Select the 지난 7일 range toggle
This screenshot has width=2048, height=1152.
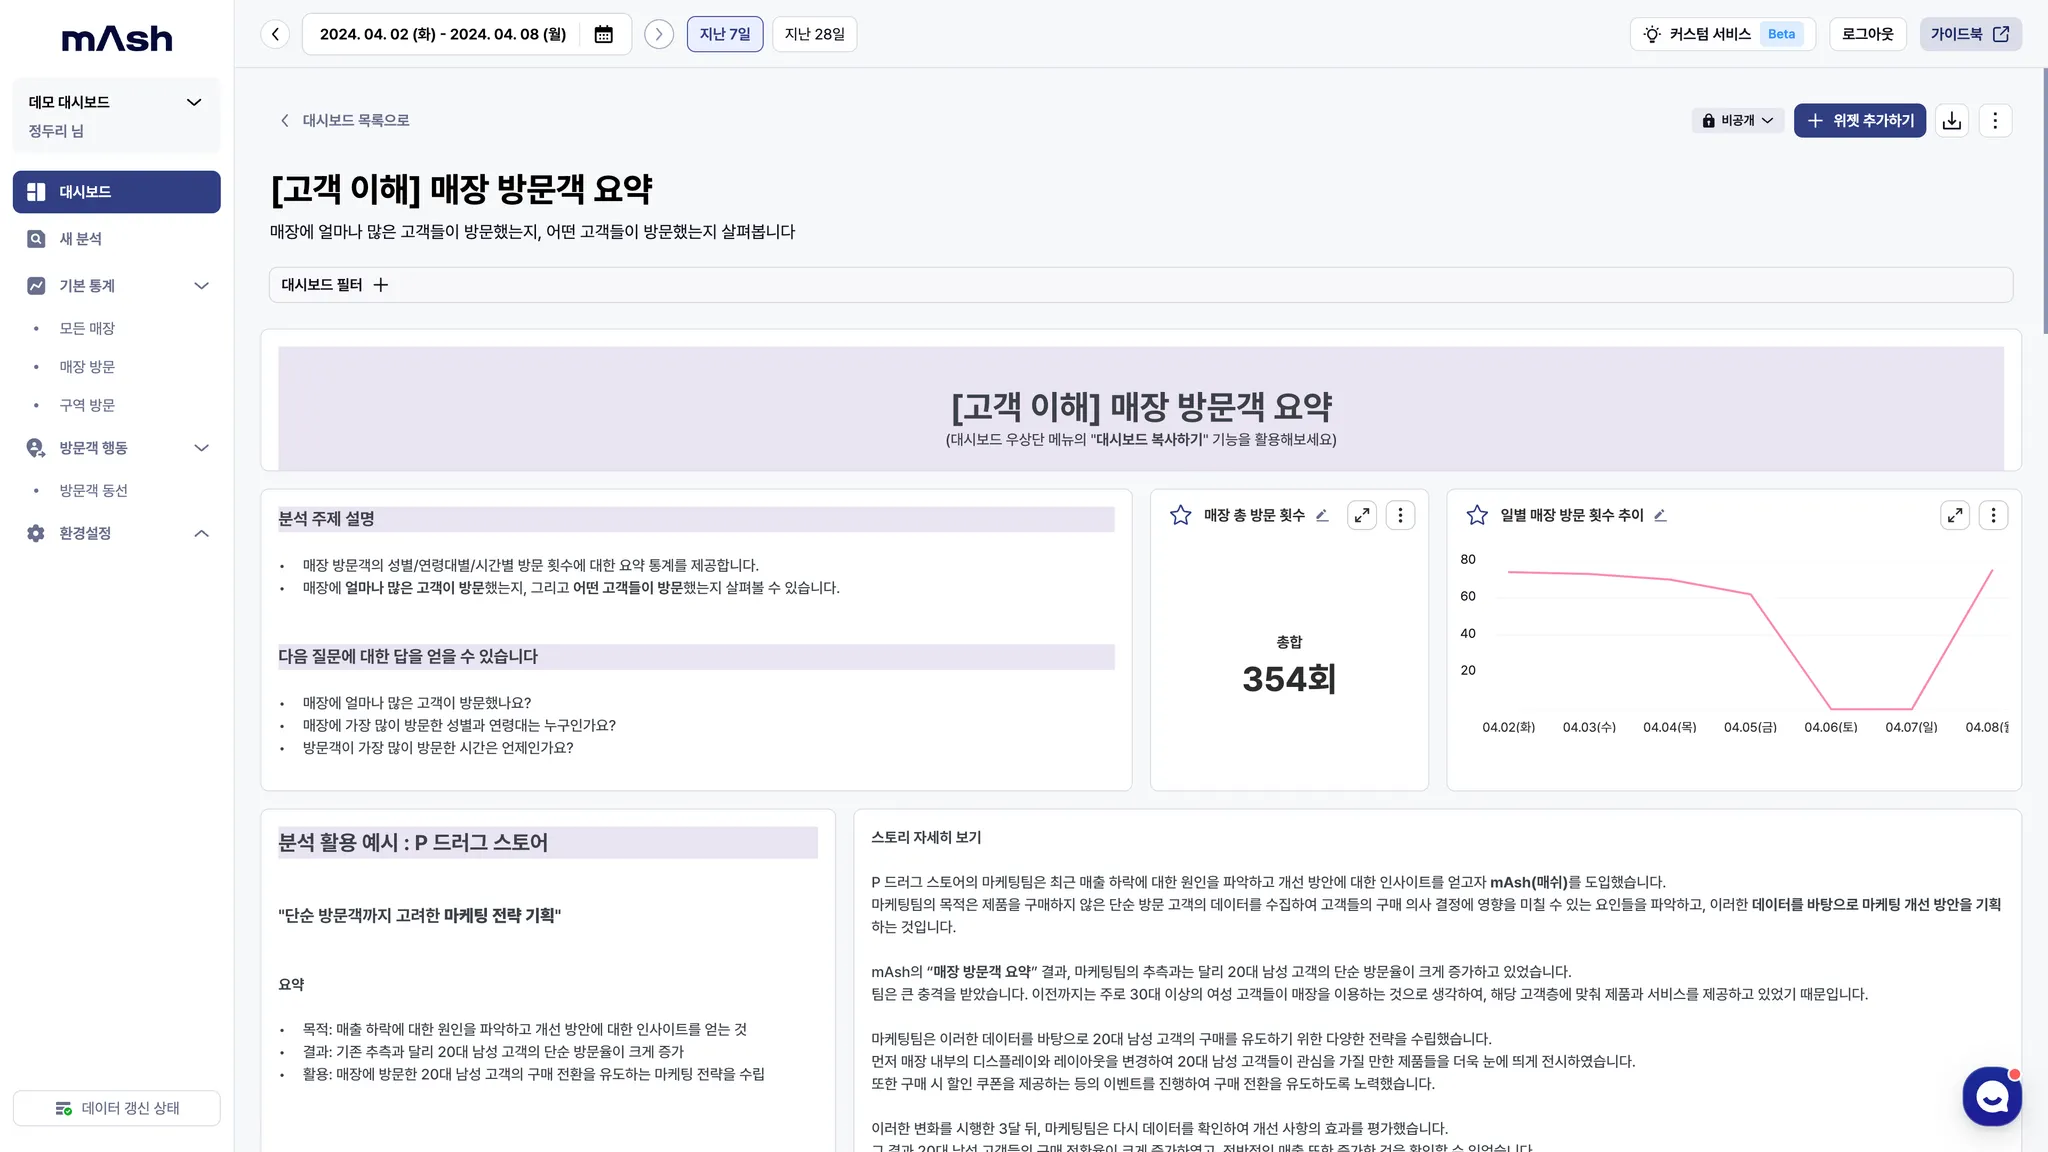point(724,34)
